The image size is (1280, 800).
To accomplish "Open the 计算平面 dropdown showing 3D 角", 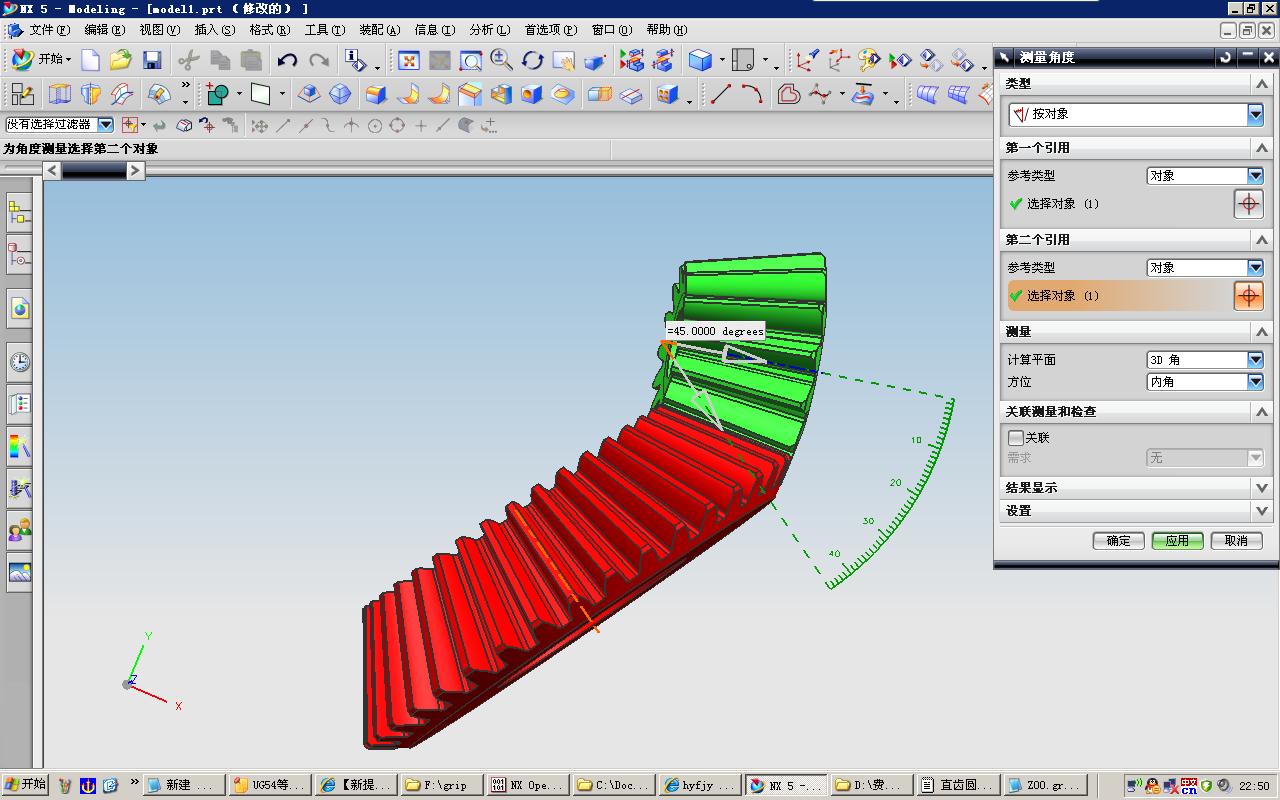I will point(1205,360).
